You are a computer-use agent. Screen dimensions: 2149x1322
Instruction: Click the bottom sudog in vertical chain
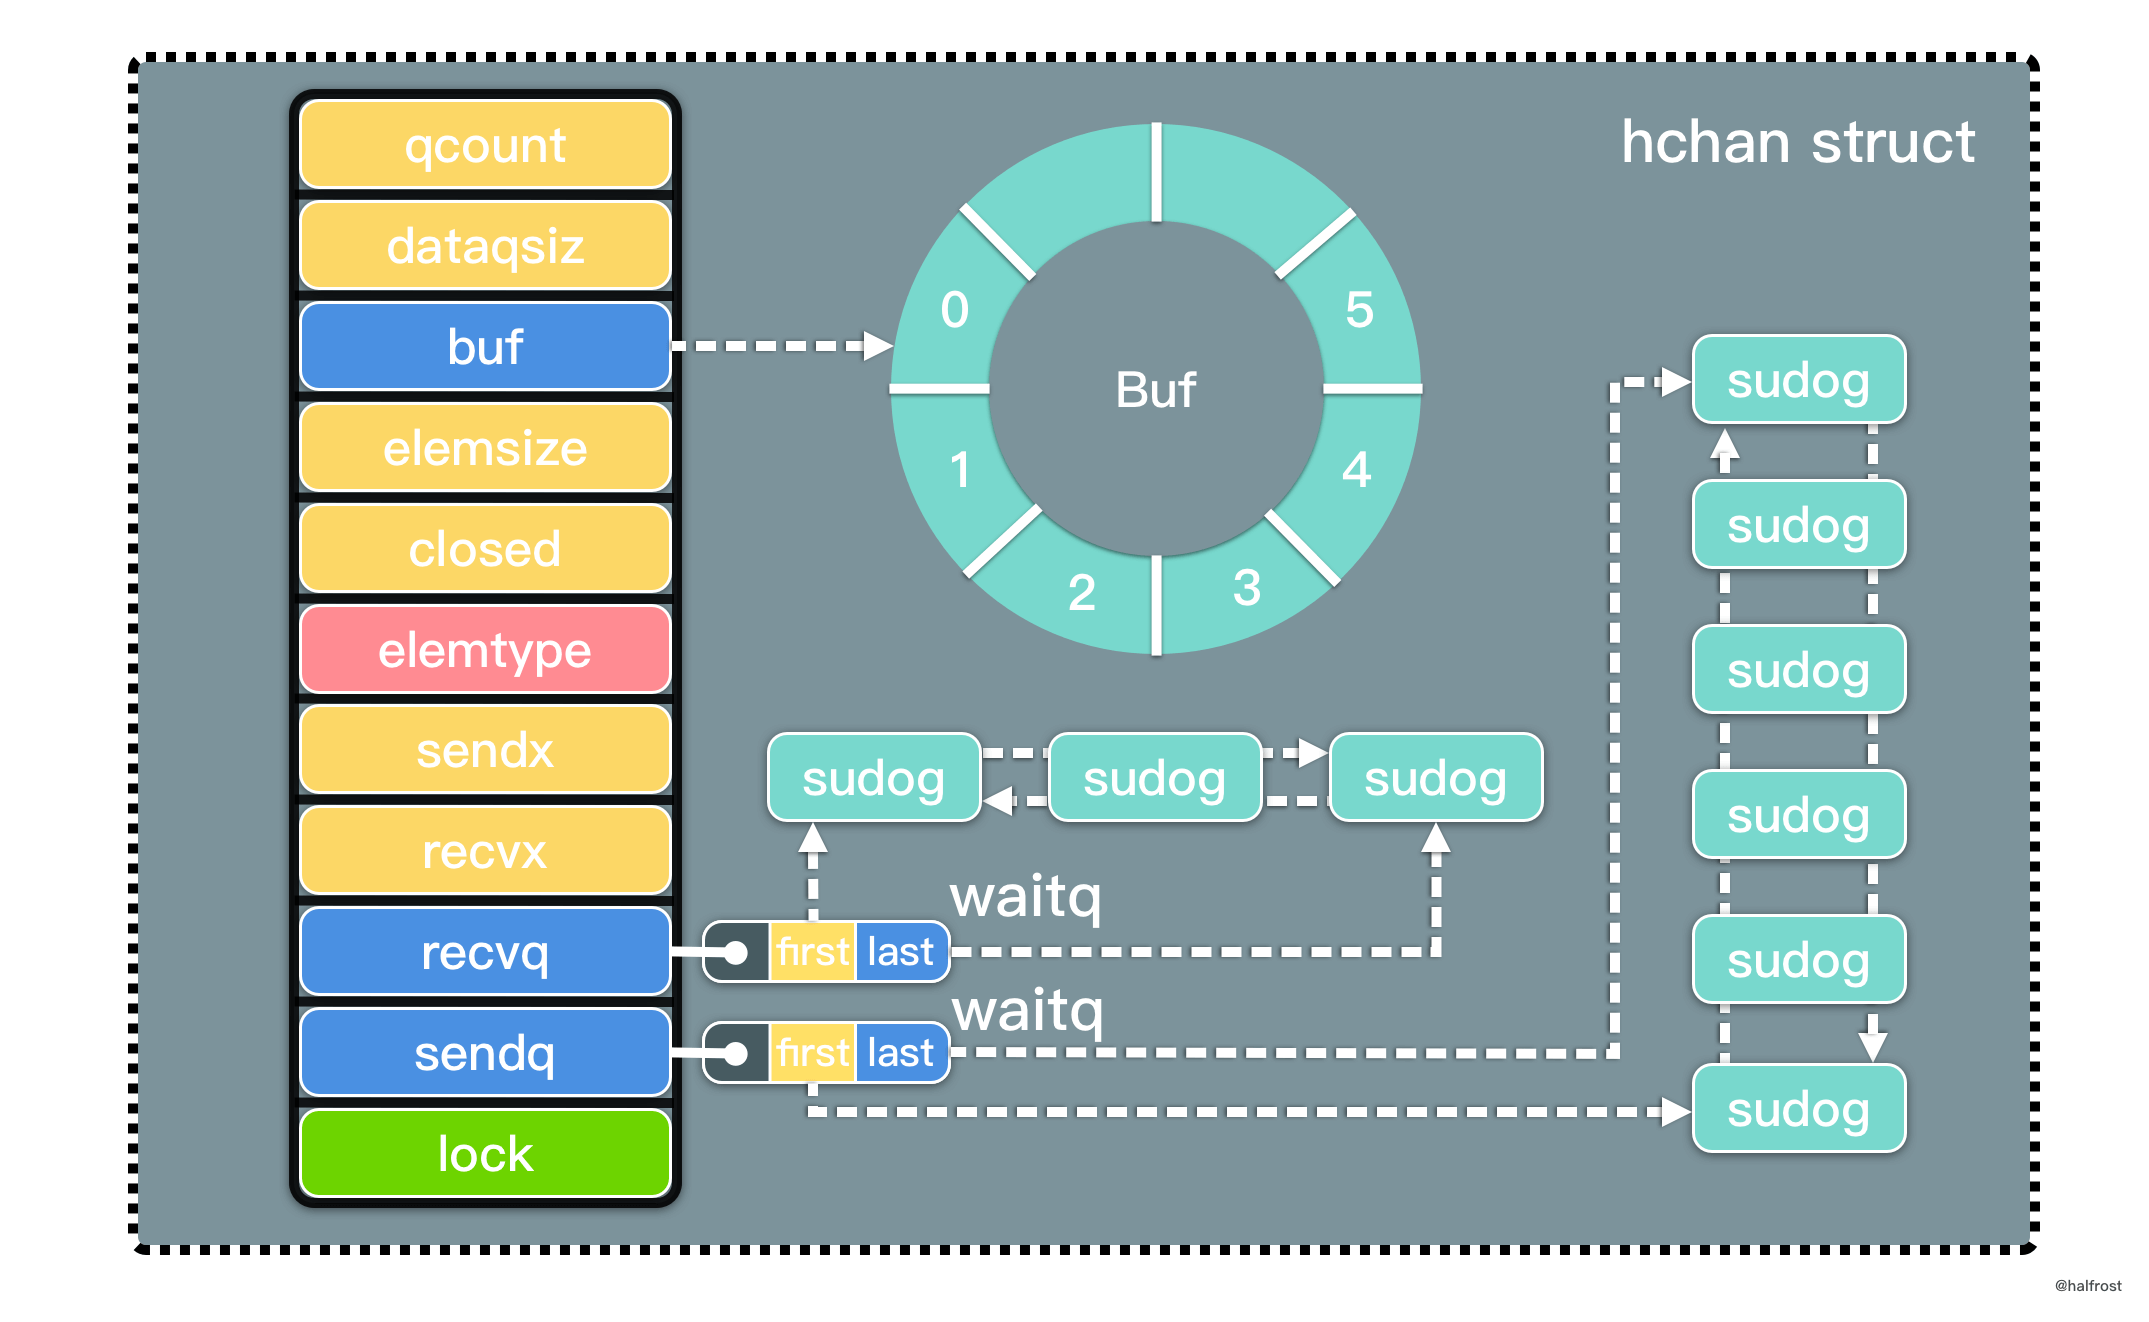point(1799,1109)
